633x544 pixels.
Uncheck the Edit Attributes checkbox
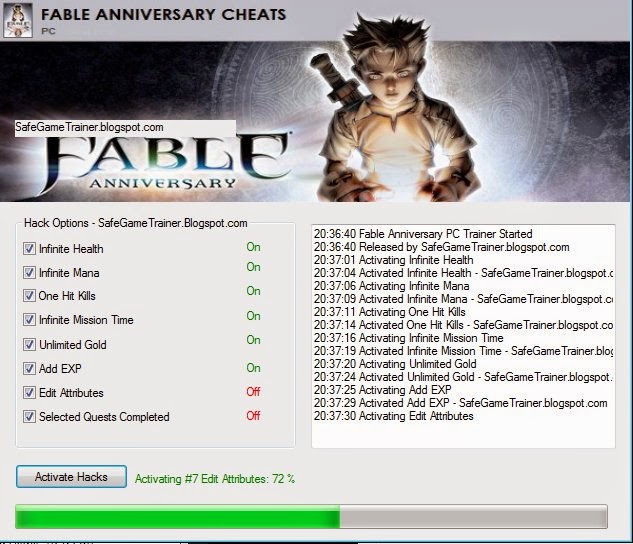click(x=29, y=392)
